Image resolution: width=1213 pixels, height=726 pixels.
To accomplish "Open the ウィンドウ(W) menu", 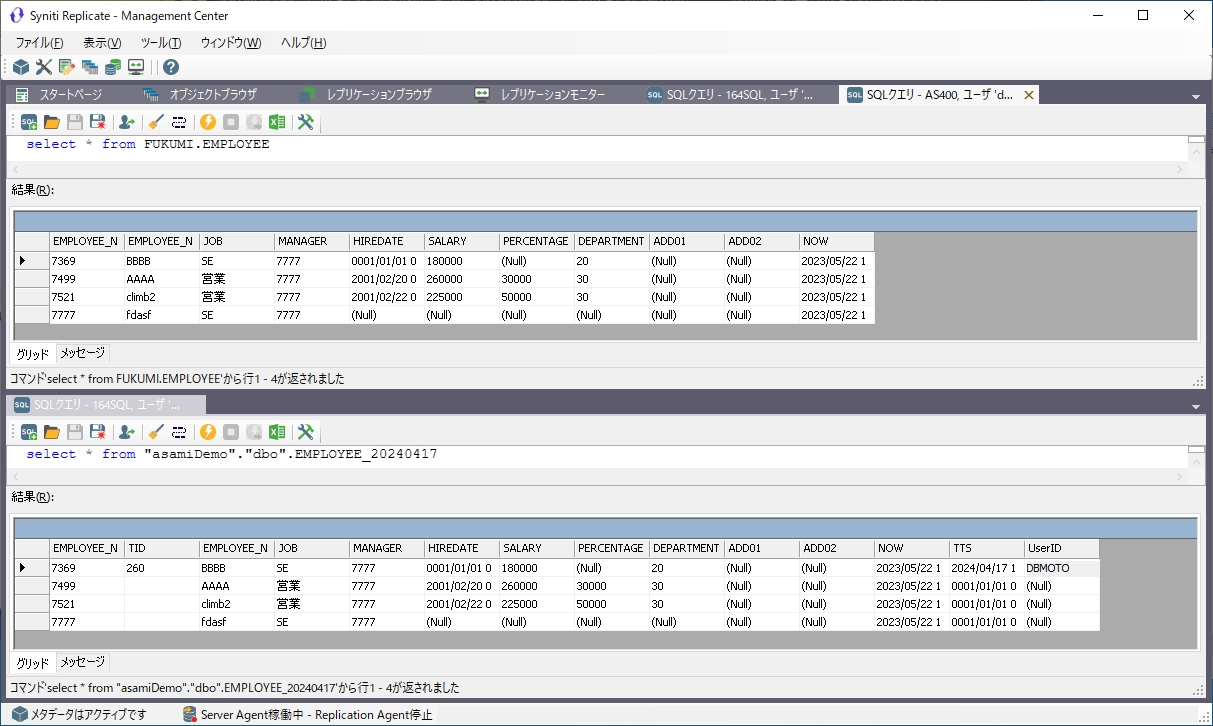I will tap(231, 43).
